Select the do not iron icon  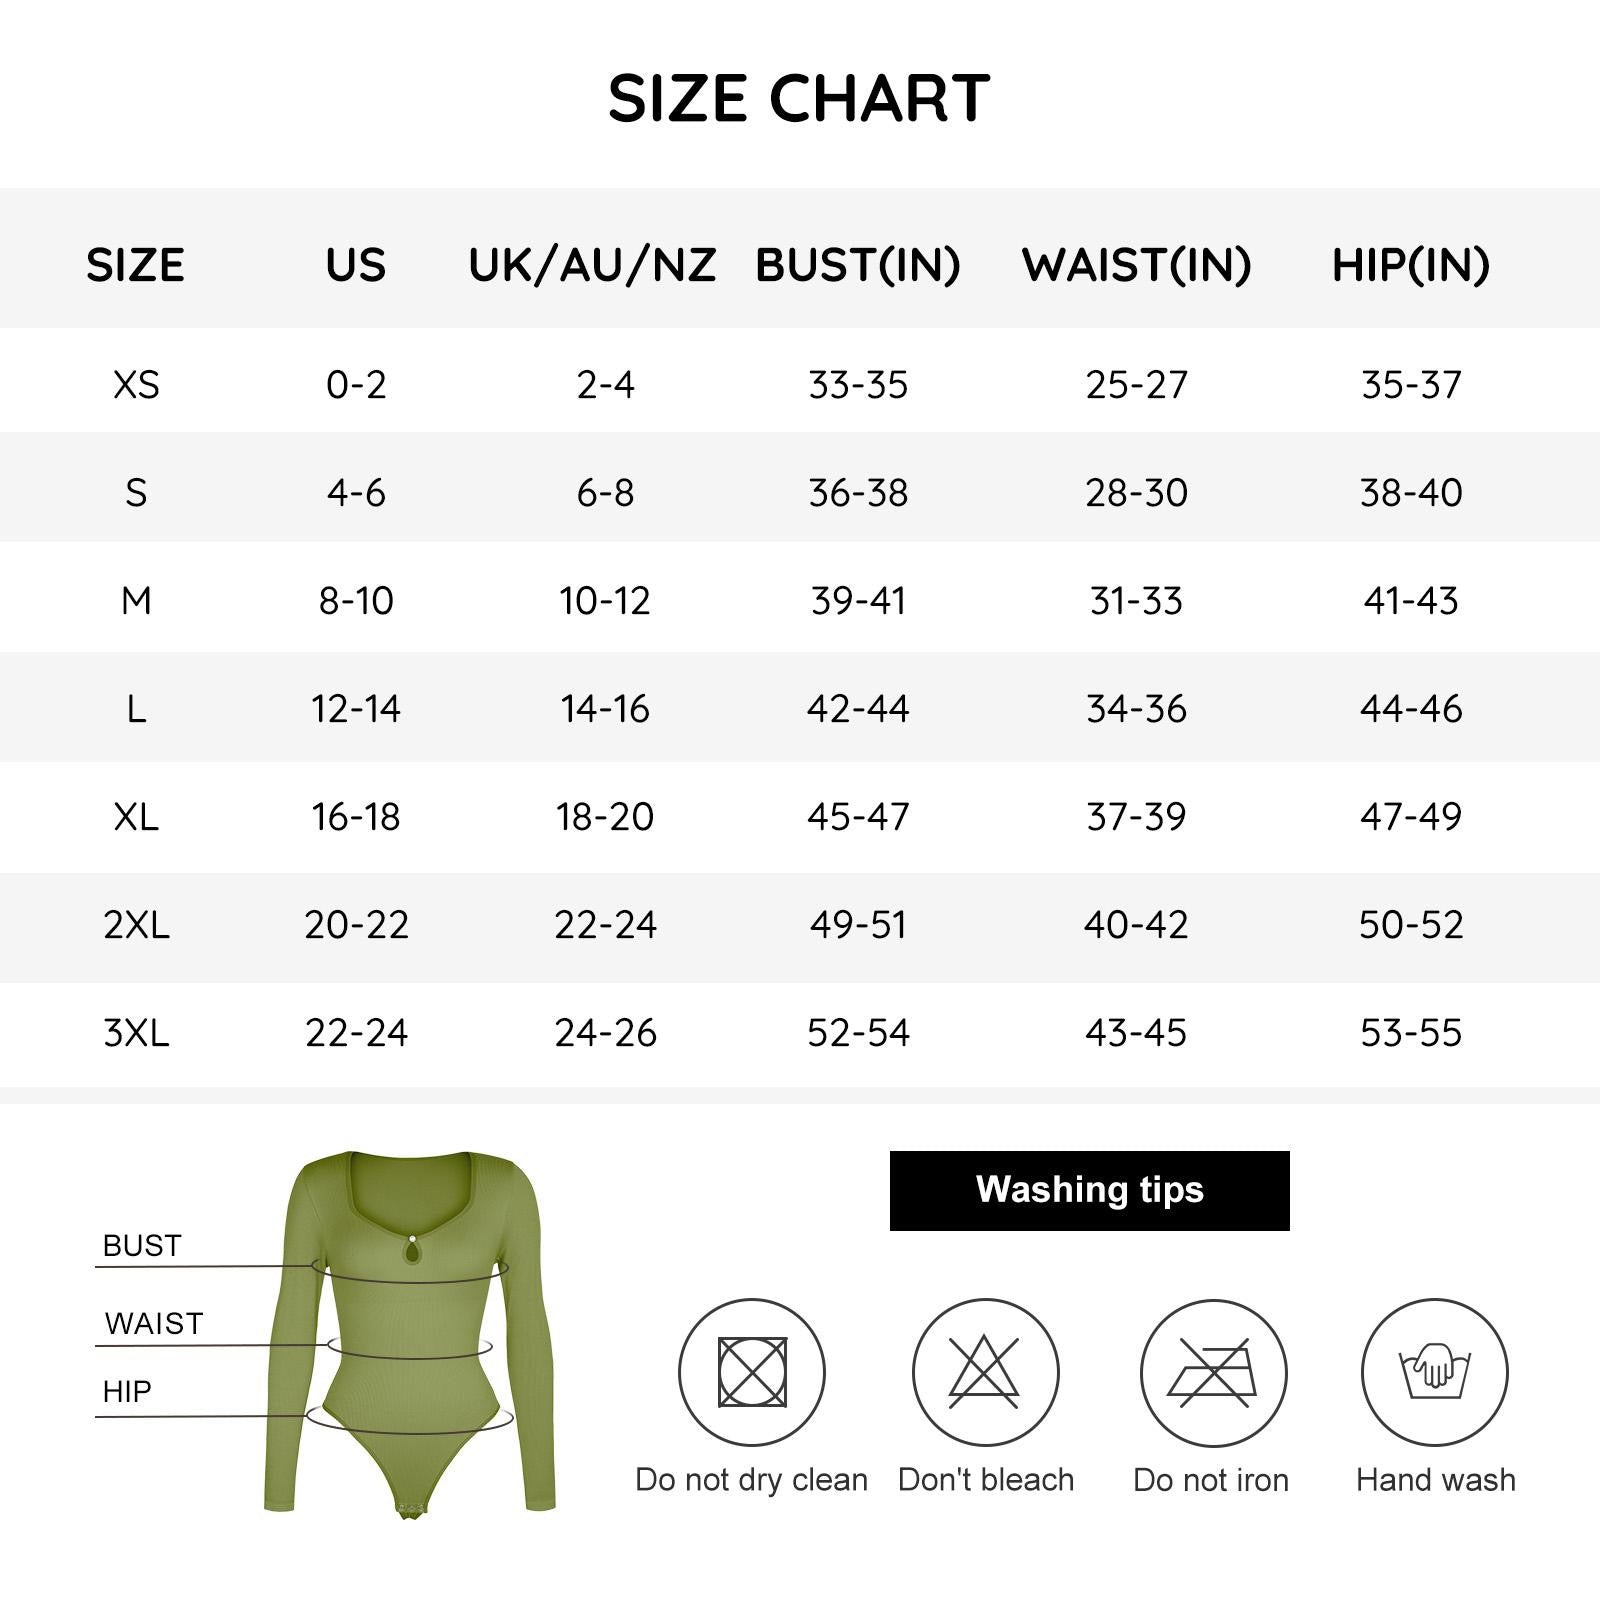click(x=1213, y=1372)
